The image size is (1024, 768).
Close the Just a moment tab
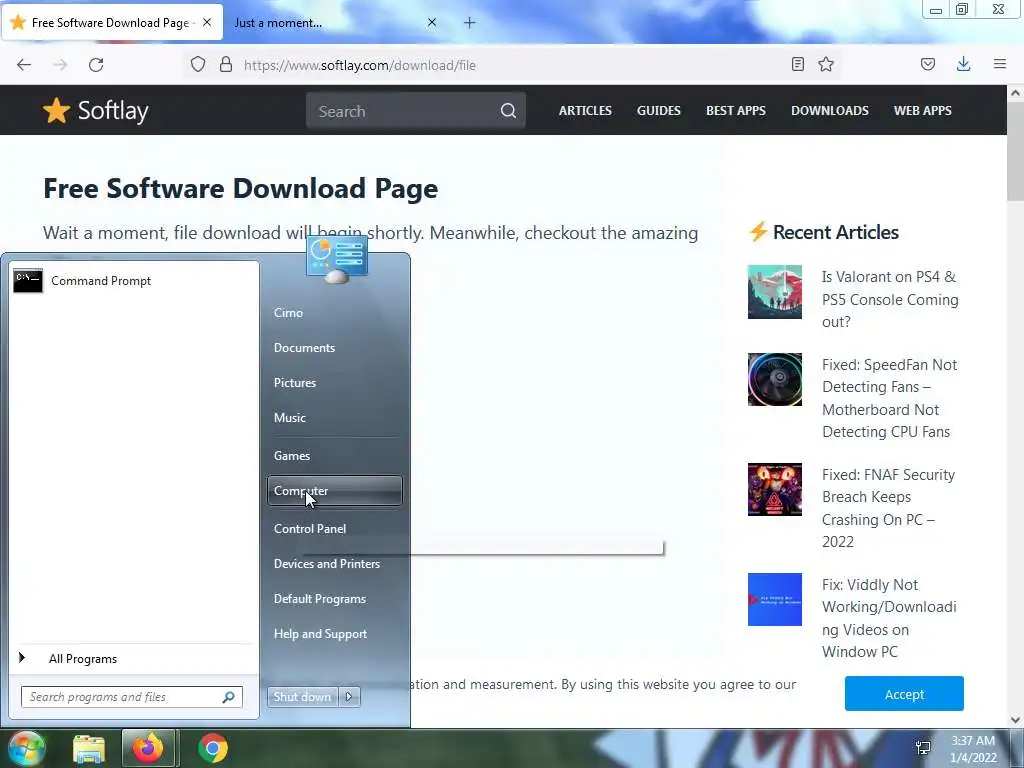point(432,22)
